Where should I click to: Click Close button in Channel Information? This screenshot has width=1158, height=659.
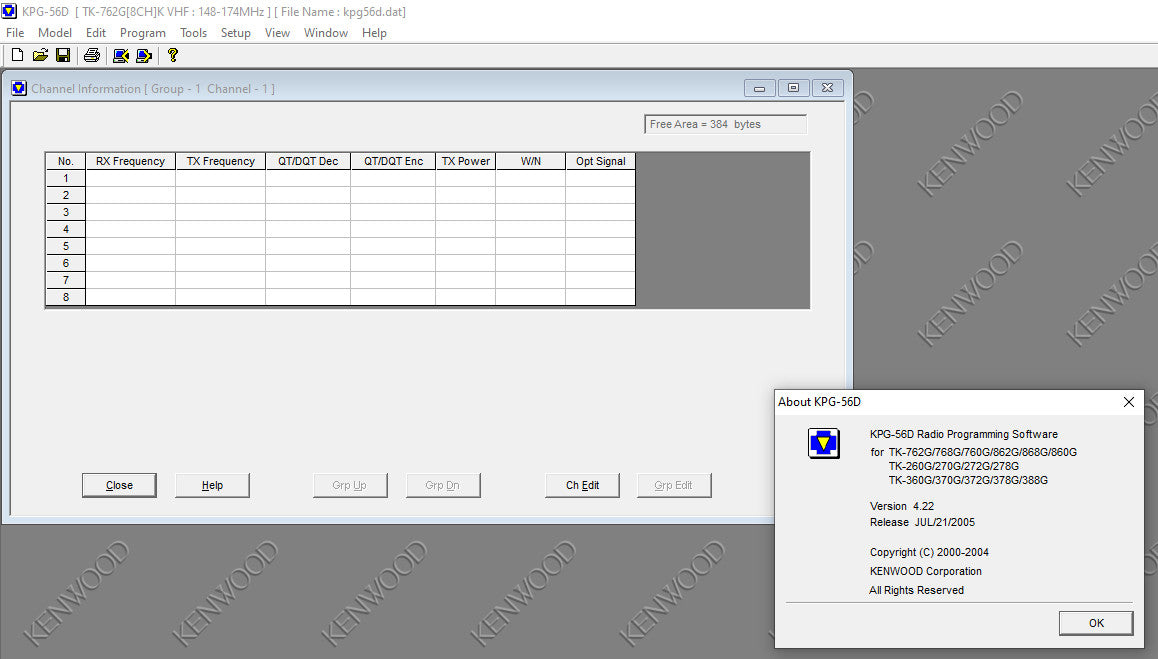click(x=119, y=485)
